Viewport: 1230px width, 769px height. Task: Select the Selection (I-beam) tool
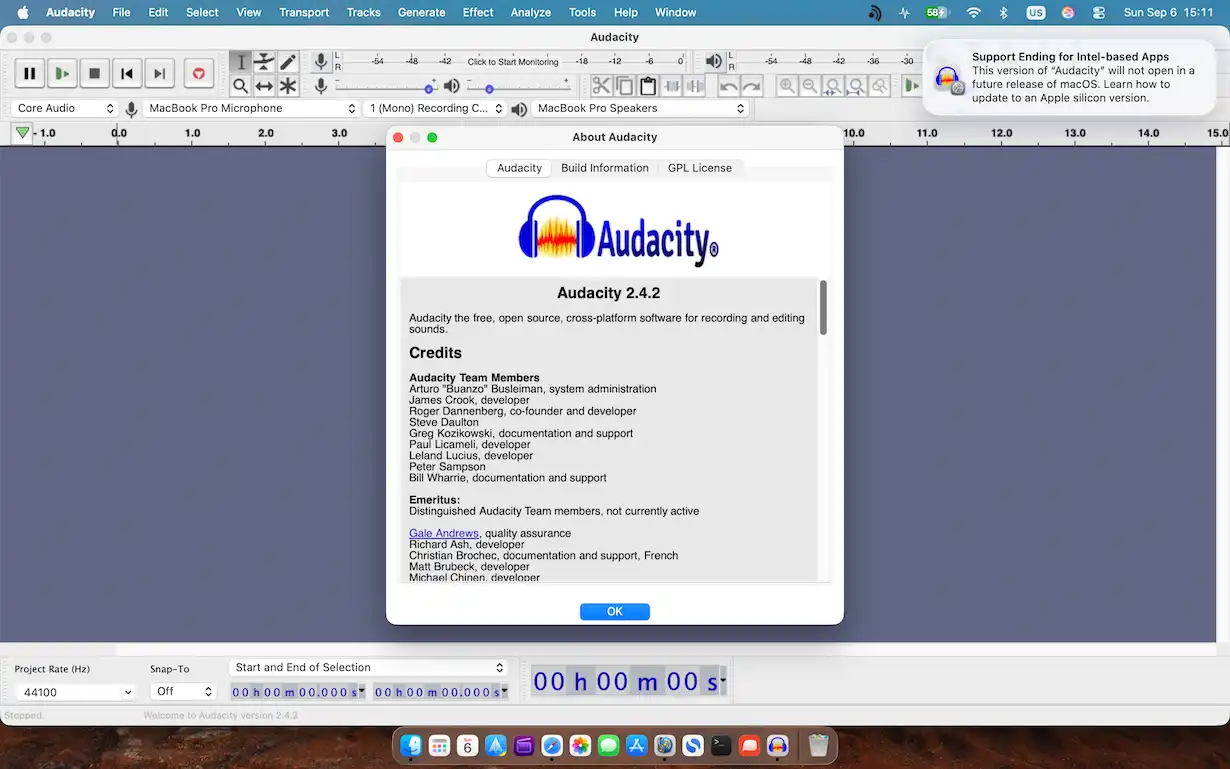pyautogui.click(x=241, y=62)
